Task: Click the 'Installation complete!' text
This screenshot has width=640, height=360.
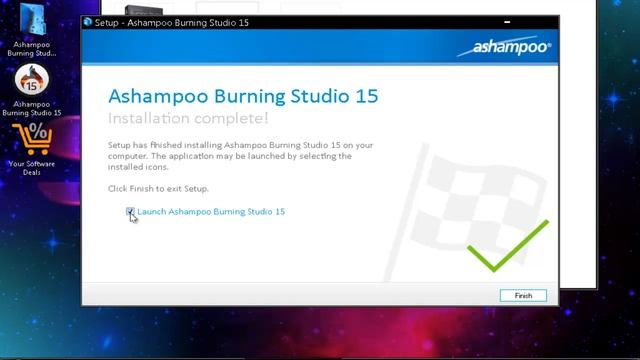Action: click(x=188, y=118)
